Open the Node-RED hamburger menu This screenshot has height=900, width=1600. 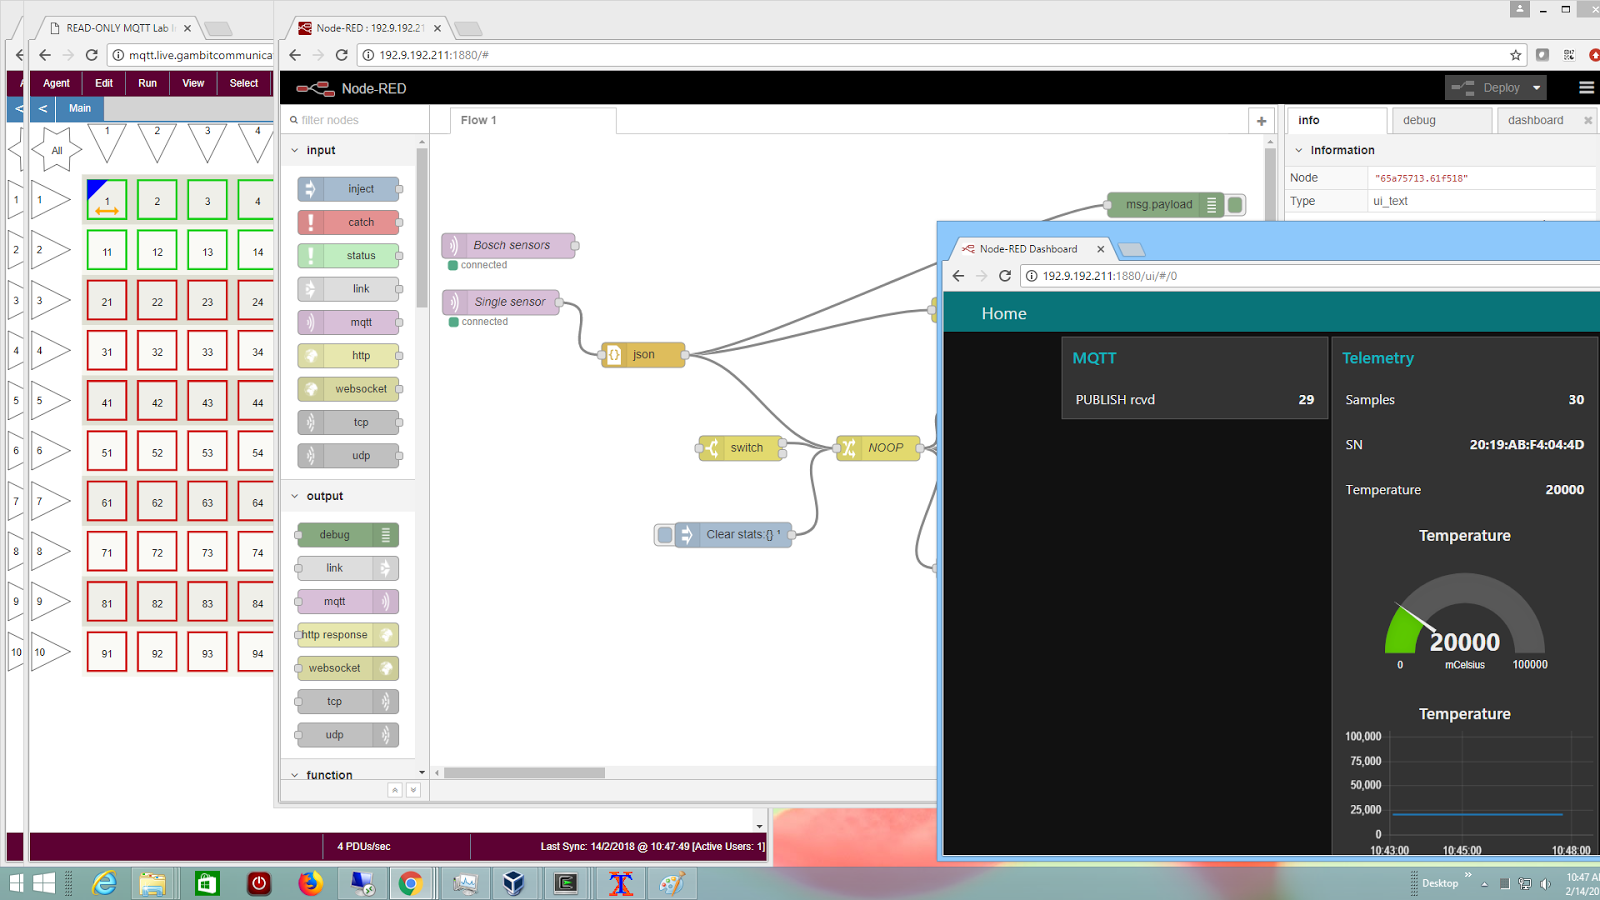pos(1586,88)
